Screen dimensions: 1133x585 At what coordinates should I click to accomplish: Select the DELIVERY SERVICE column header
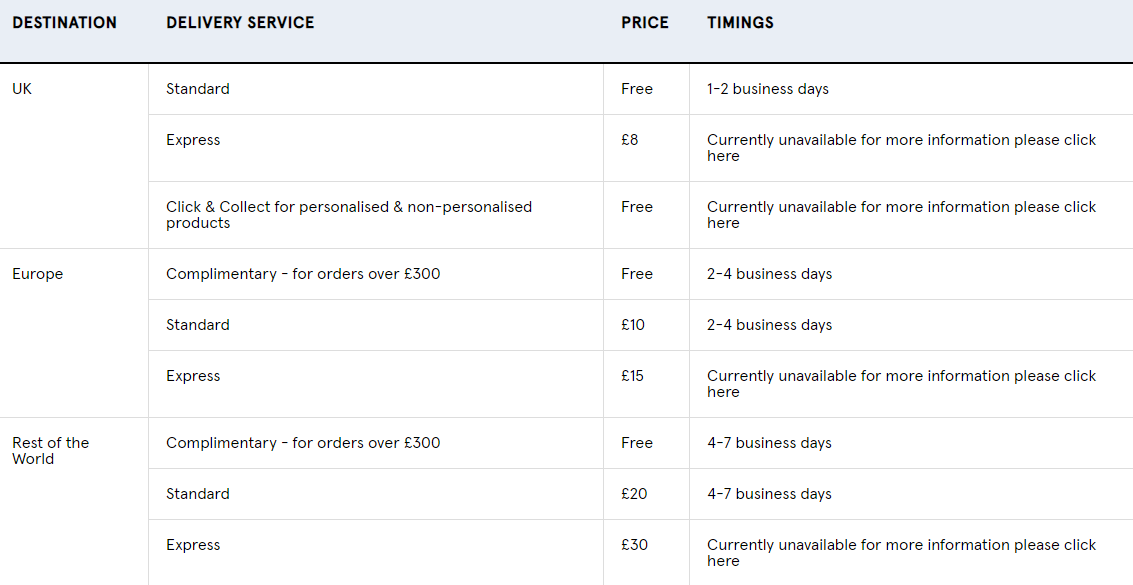[x=240, y=22]
